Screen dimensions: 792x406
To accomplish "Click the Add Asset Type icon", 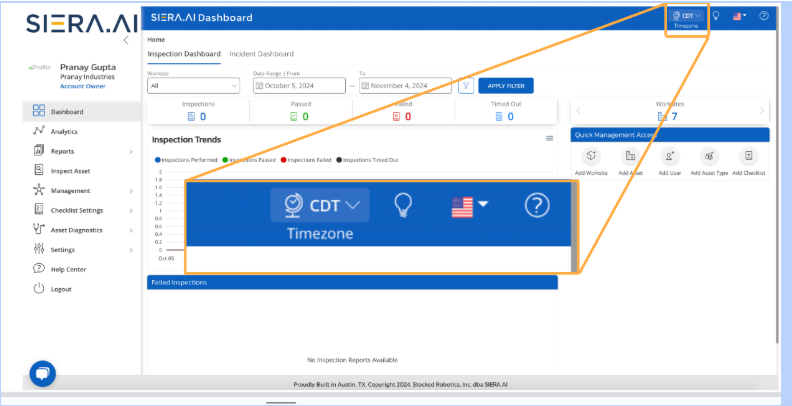I will pyautogui.click(x=709, y=156).
